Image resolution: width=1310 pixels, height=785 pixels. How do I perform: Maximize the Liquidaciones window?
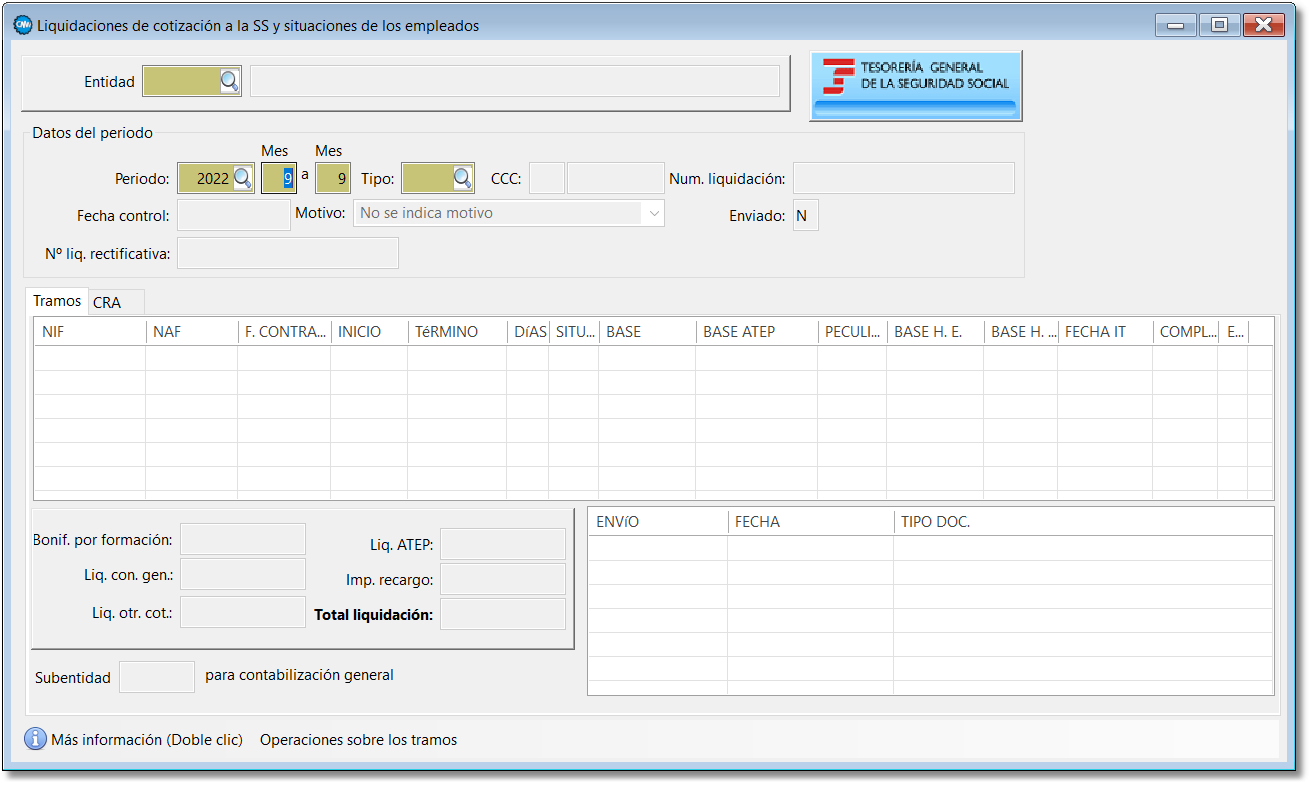pyautogui.click(x=1219, y=26)
